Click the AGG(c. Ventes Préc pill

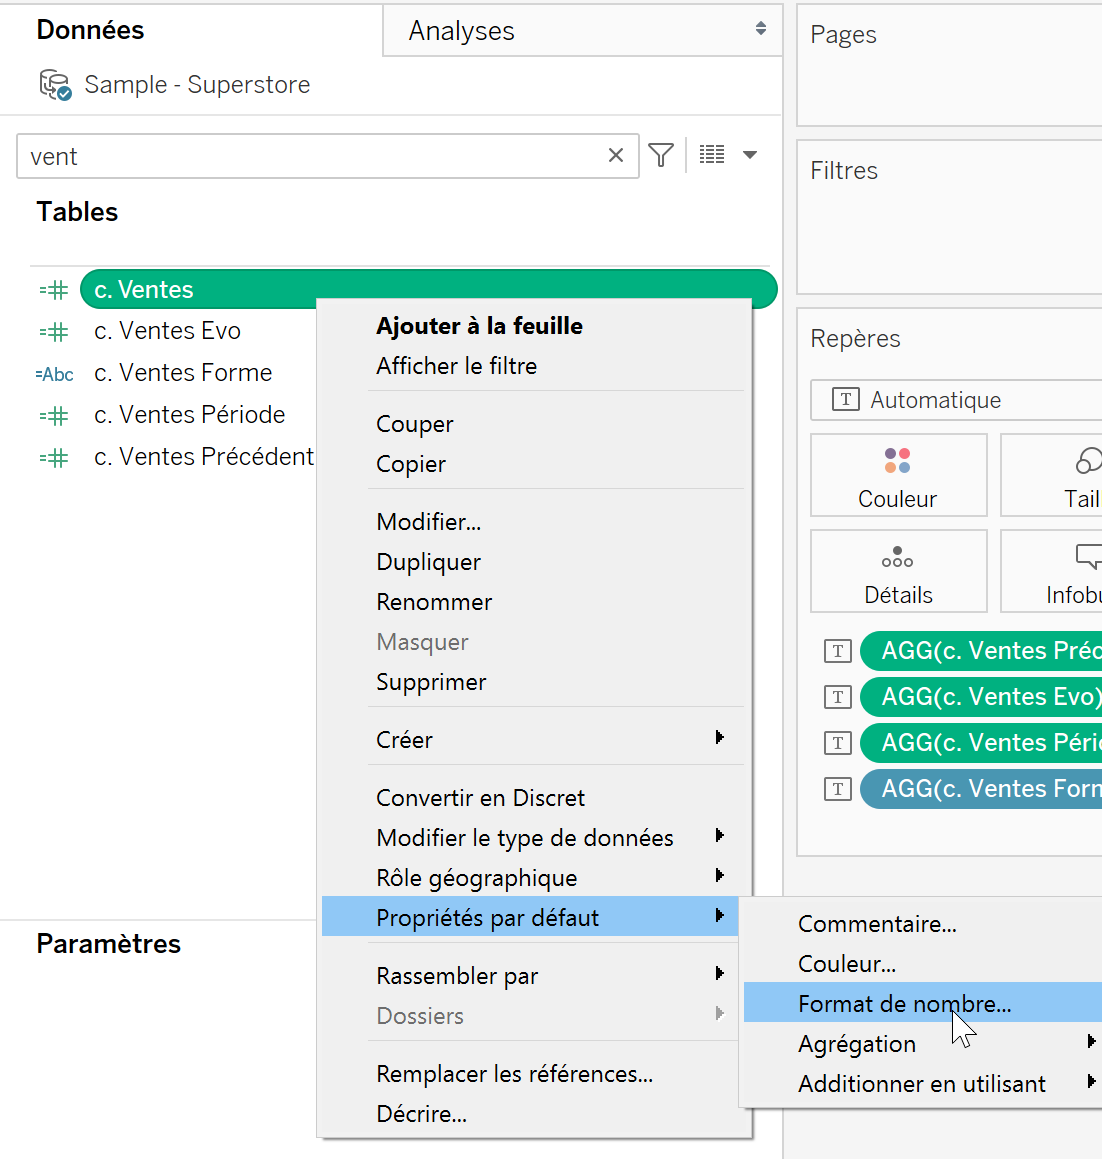(982, 650)
